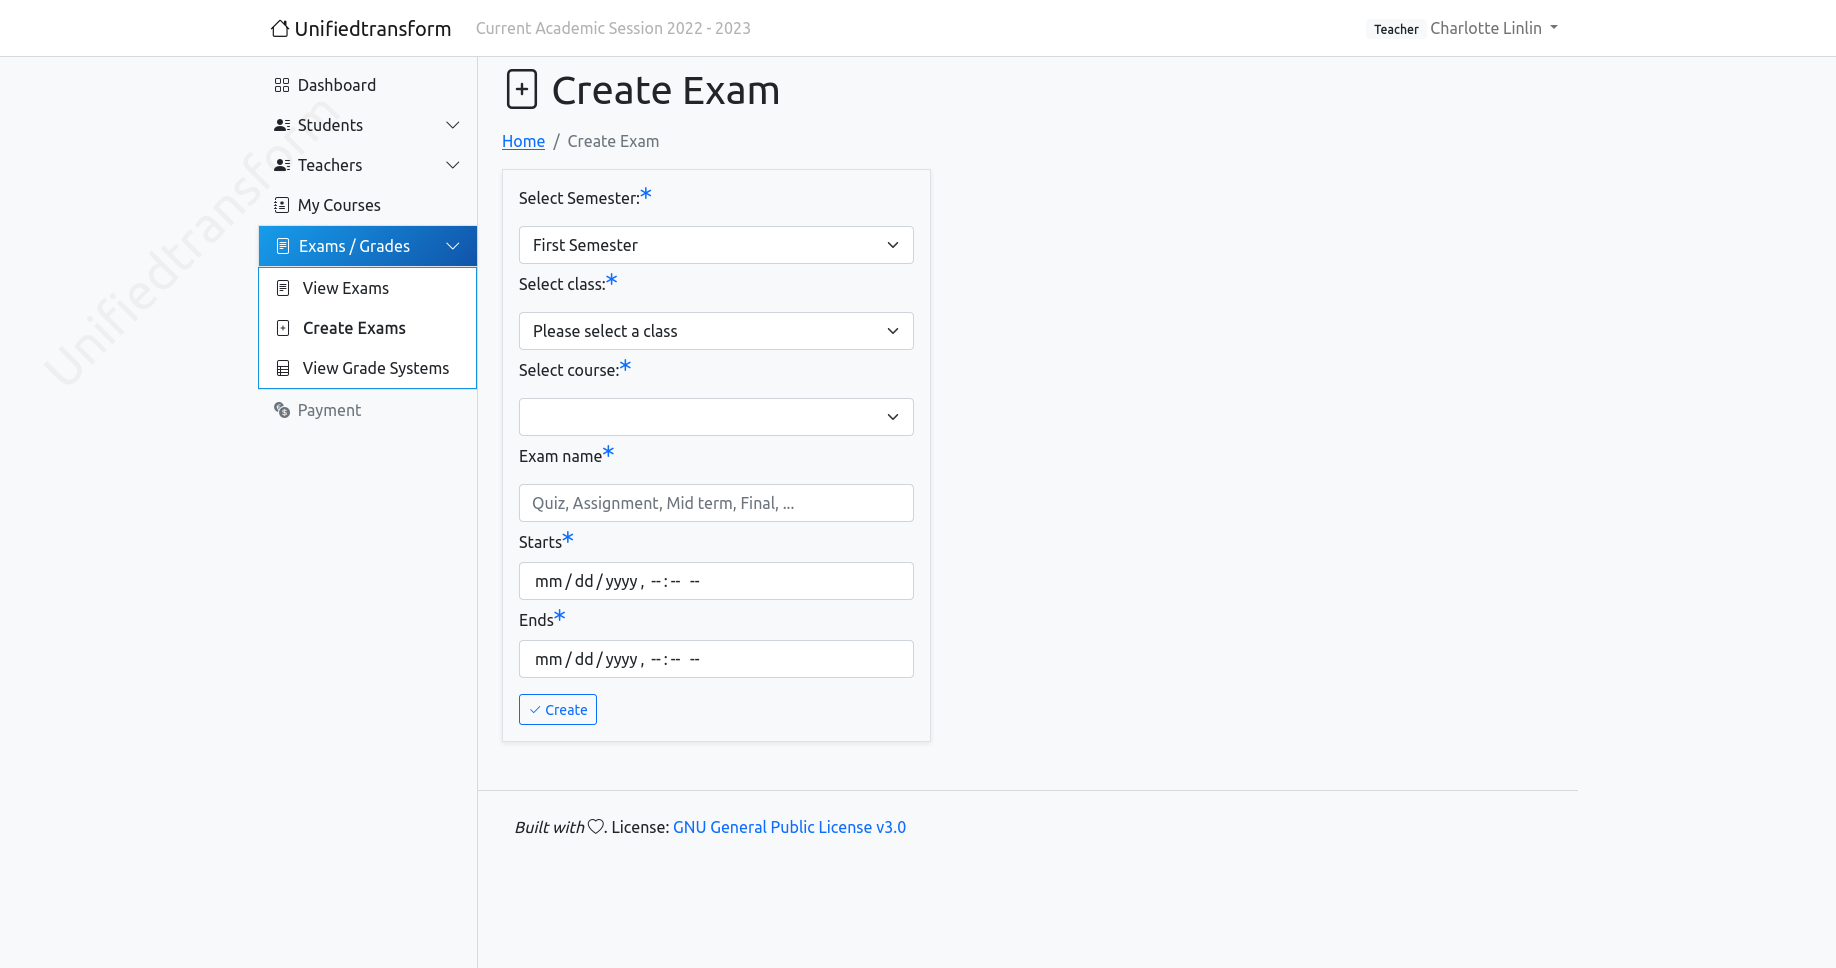This screenshot has height=968, width=1836.
Task: Click the Exams / Grades document icon
Action: (283, 246)
